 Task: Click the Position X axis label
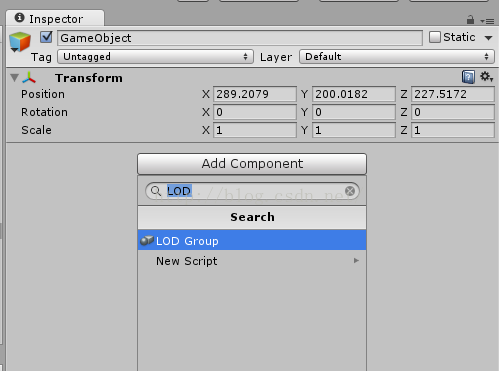[x=206, y=94]
